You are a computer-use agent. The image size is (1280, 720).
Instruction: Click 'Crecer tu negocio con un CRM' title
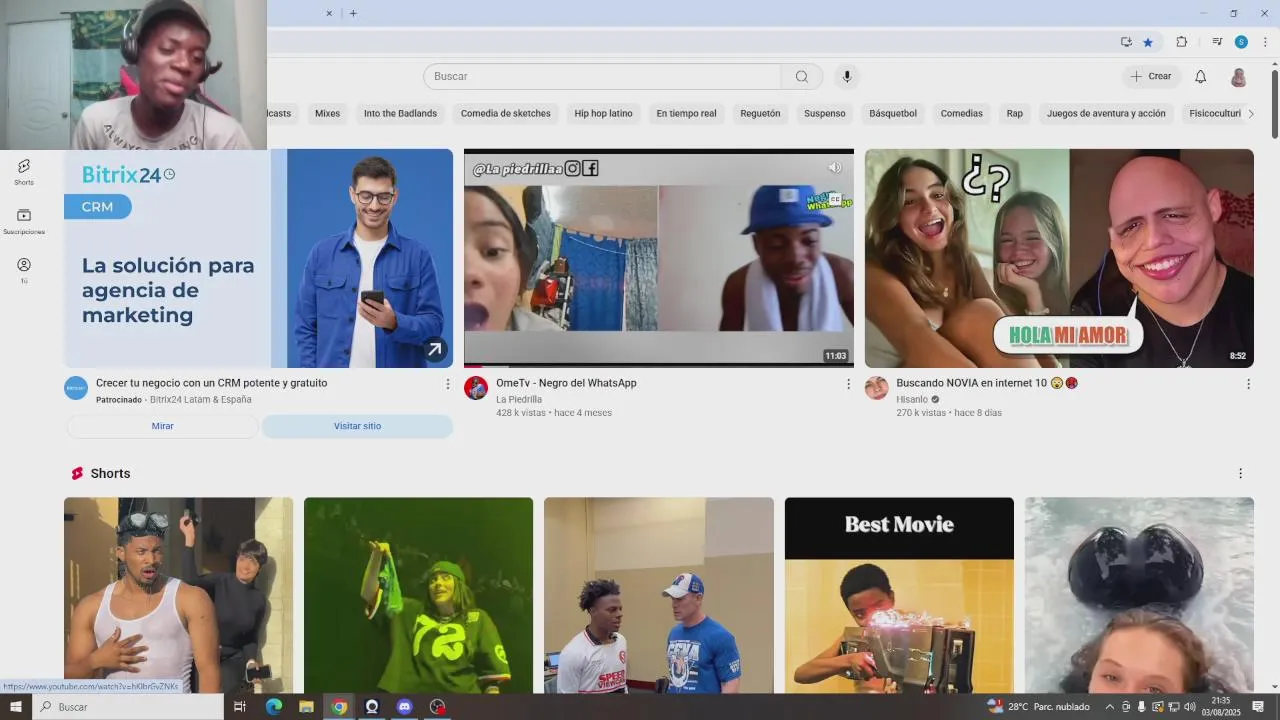211,383
